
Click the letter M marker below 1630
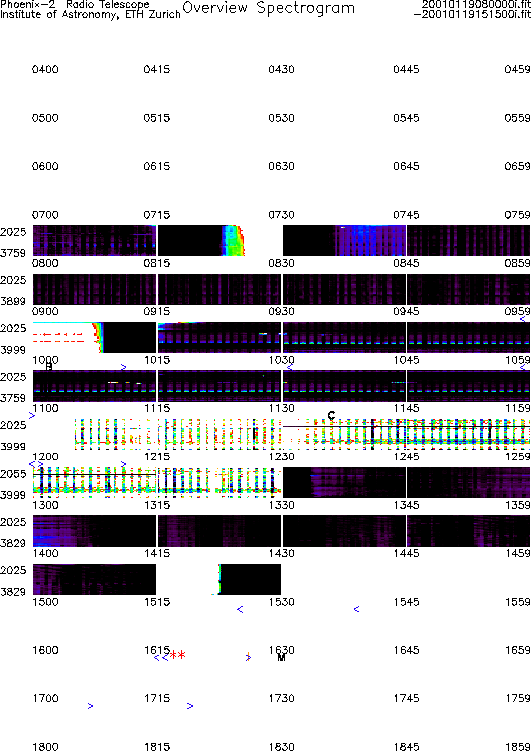coord(282,658)
